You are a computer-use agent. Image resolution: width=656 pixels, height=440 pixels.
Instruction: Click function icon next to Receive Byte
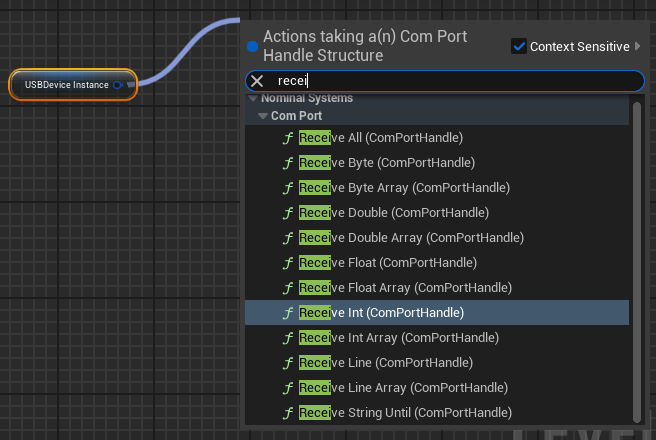click(x=288, y=163)
